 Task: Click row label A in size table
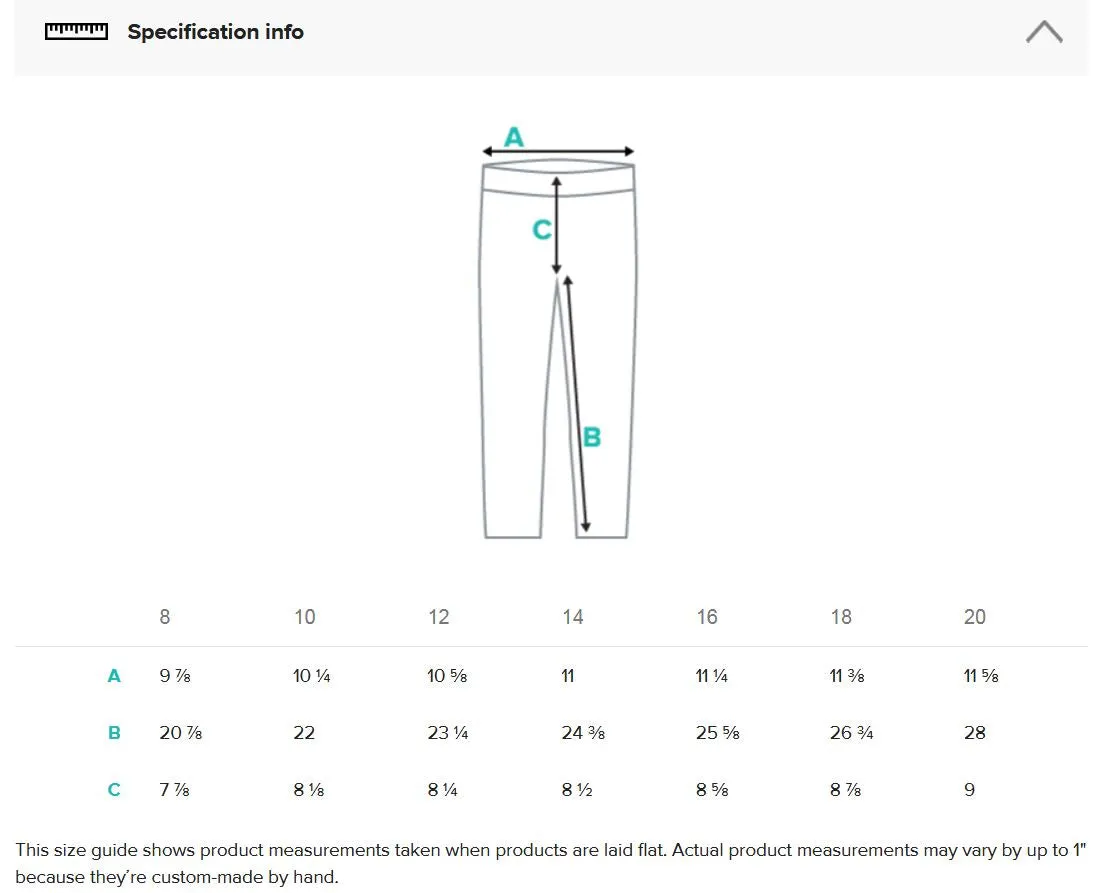pyautogui.click(x=114, y=676)
